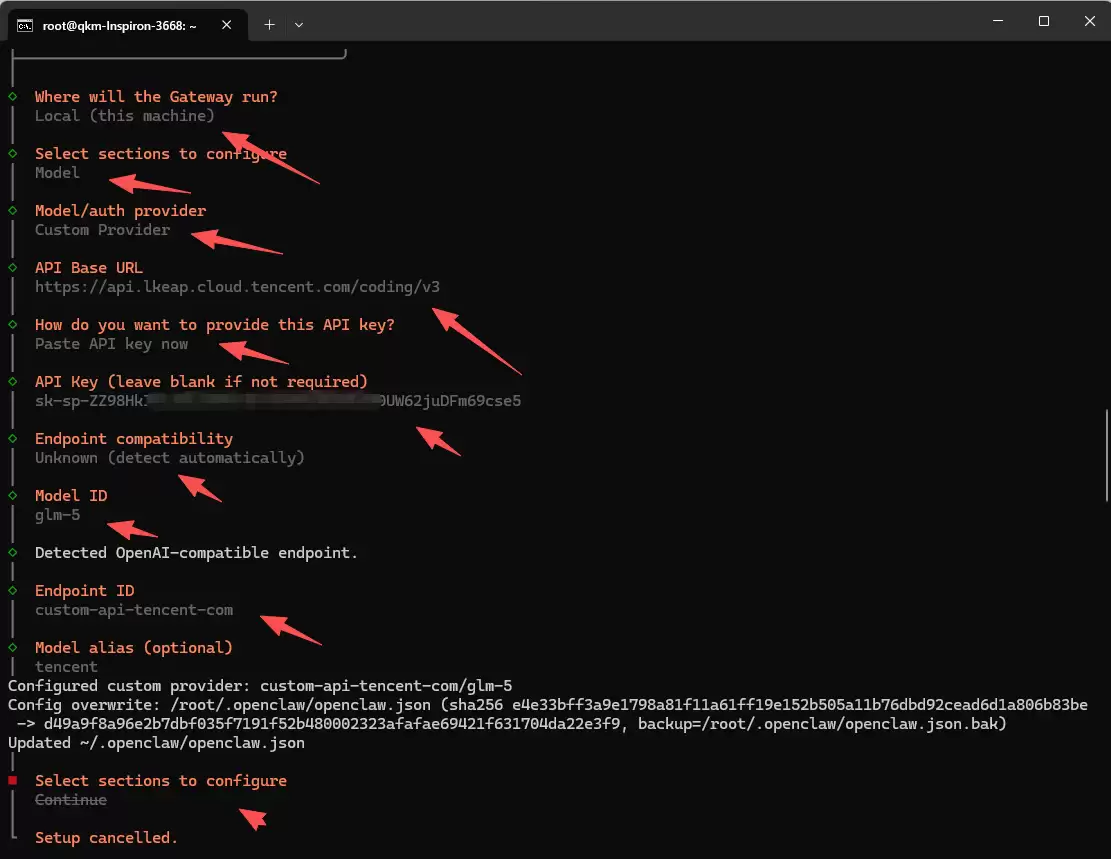Minimize the terminal window
The width and height of the screenshot is (1111, 859).
pos(997,21)
